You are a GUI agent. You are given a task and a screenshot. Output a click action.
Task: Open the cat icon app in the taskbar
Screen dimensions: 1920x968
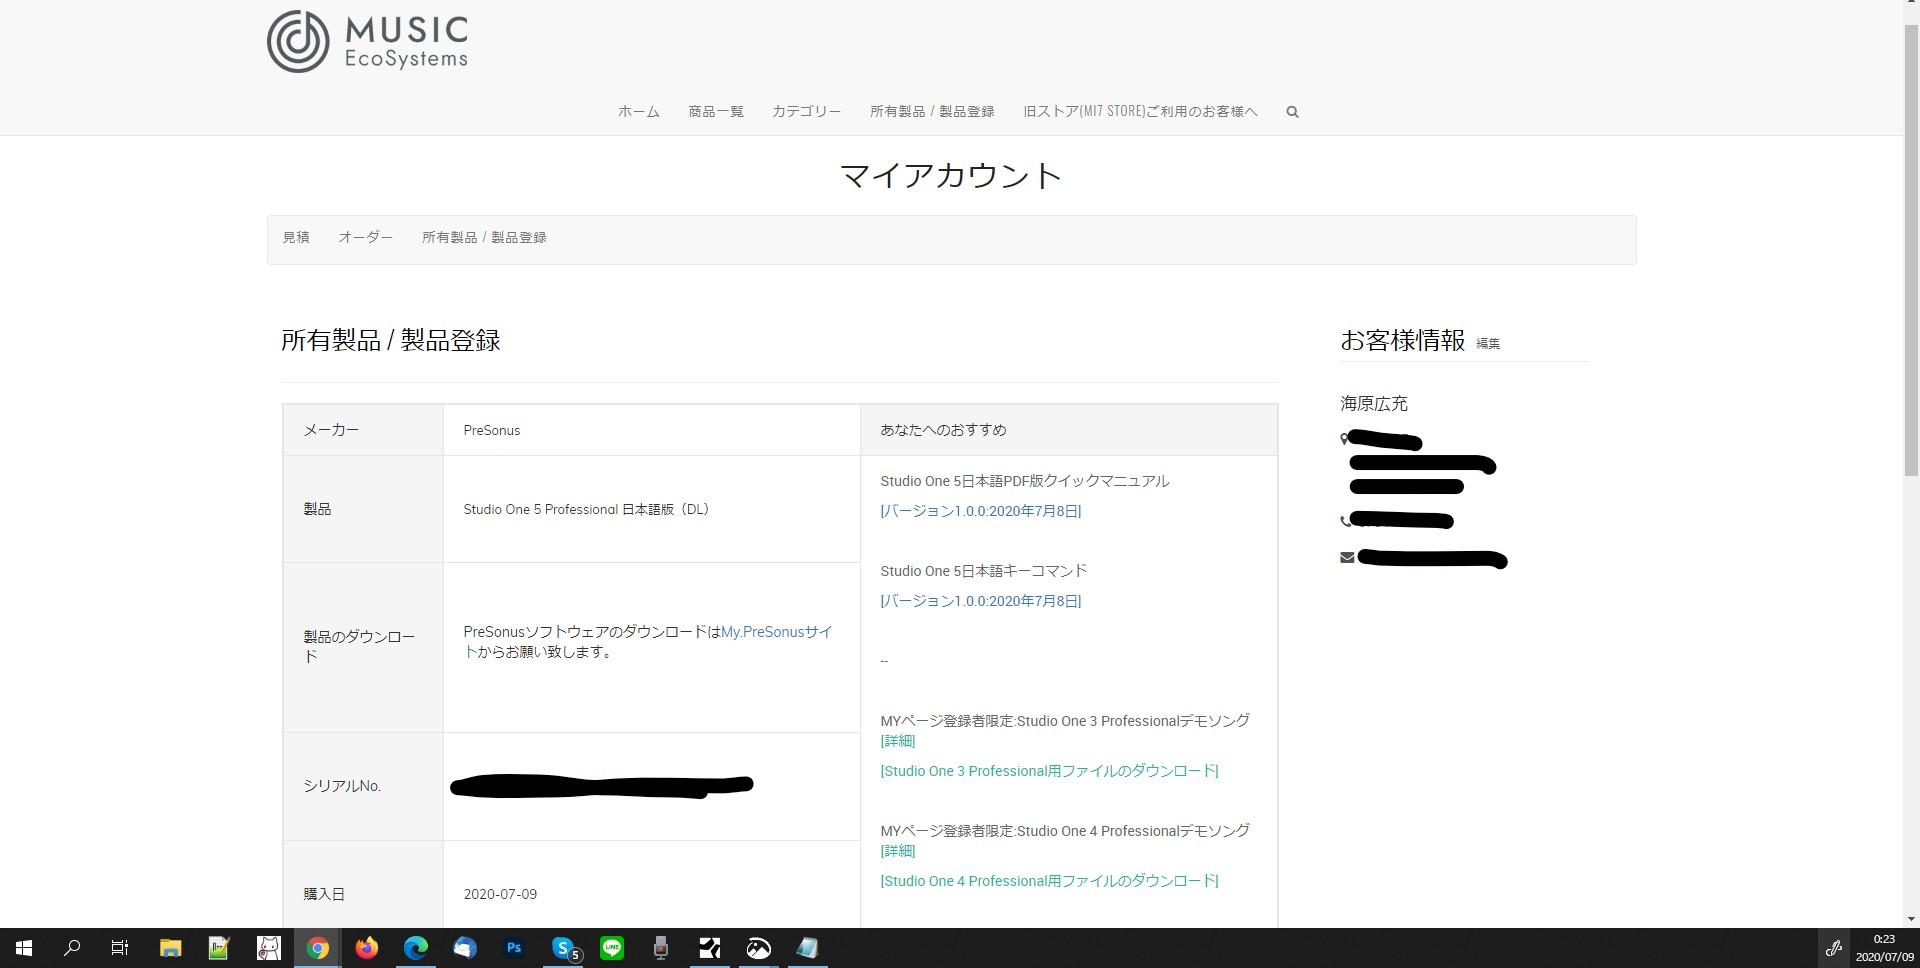click(269, 948)
